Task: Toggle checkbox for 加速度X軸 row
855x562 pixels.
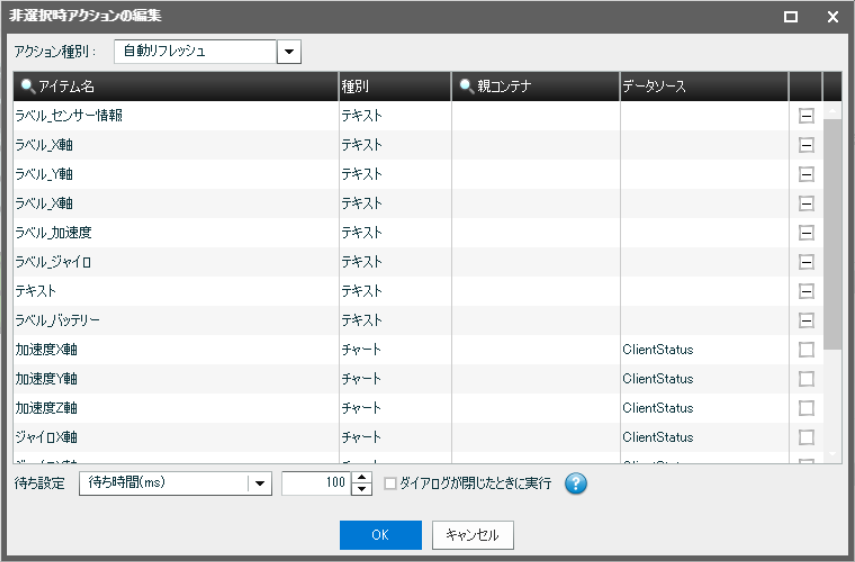Action: 806,350
